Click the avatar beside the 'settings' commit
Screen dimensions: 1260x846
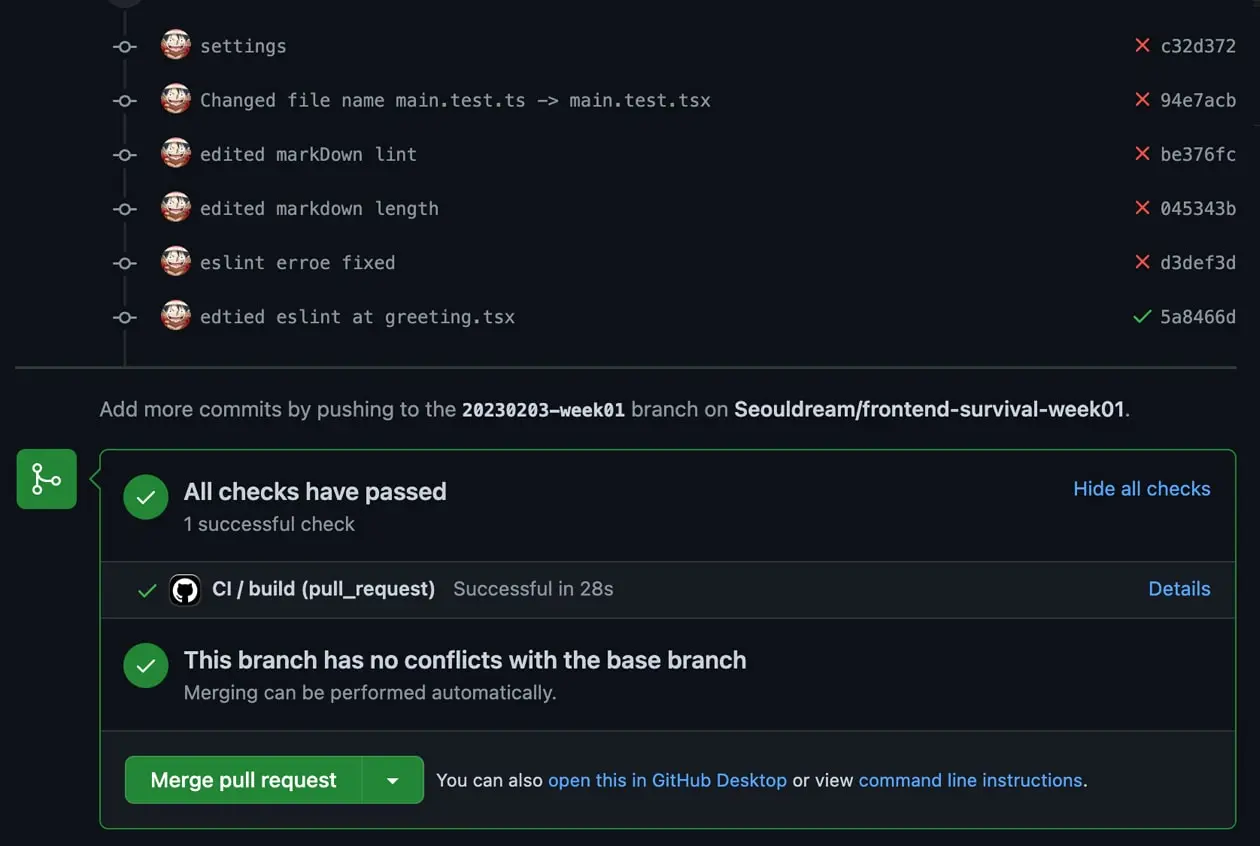pyautogui.click(x=176, y=45)
